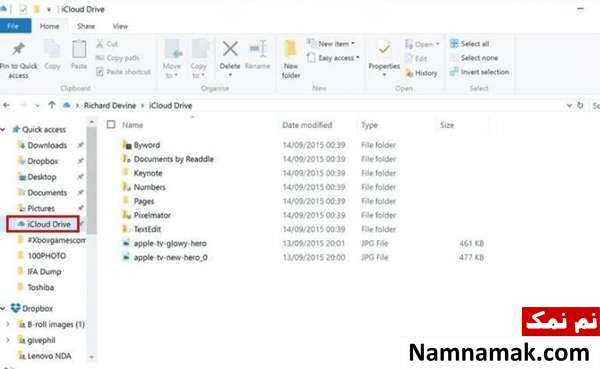Select the Byword folder
The height and width of the screenshot is (369, 600).
(147, 145)
